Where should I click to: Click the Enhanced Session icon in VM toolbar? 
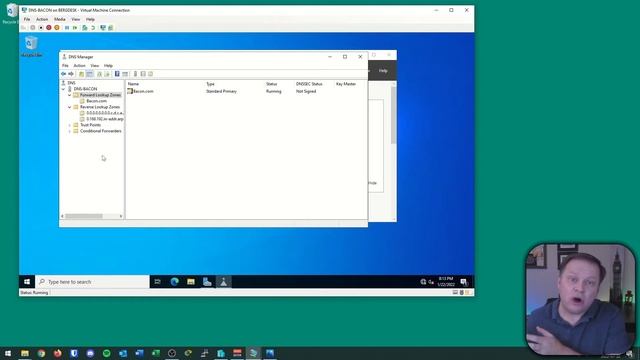click(103, 28)
